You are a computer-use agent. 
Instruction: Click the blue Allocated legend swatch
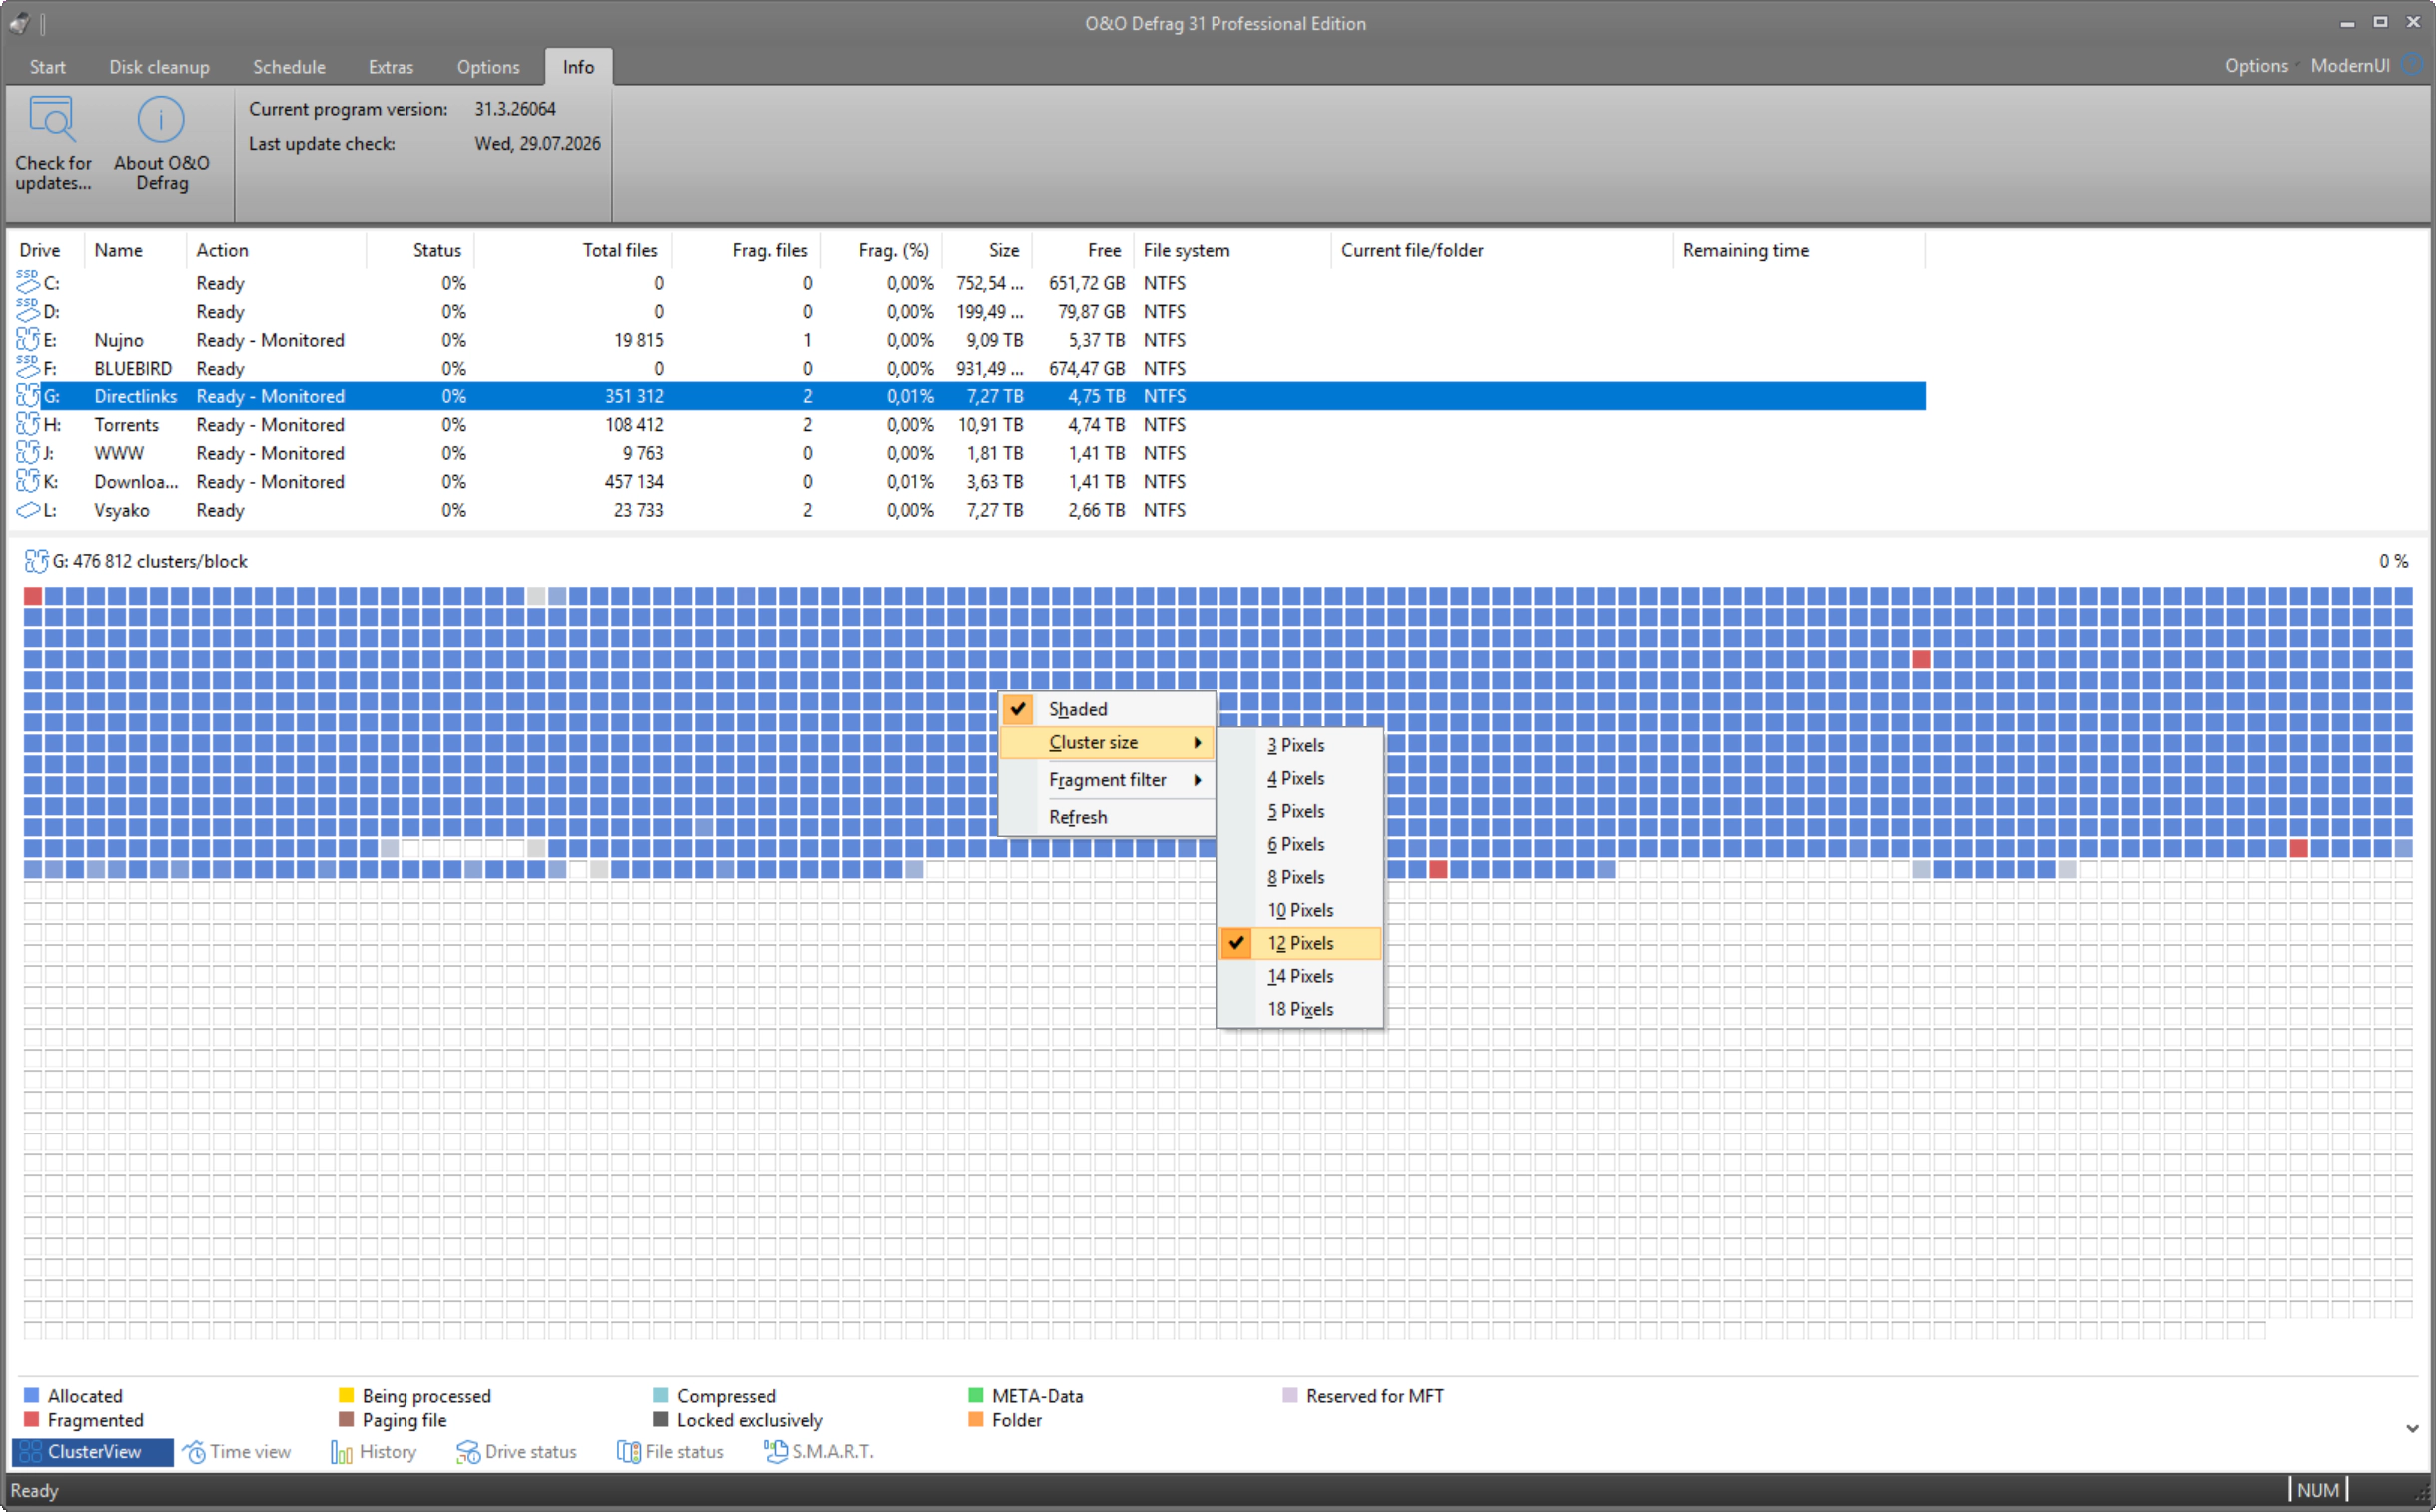click(x=31, y=1395)
